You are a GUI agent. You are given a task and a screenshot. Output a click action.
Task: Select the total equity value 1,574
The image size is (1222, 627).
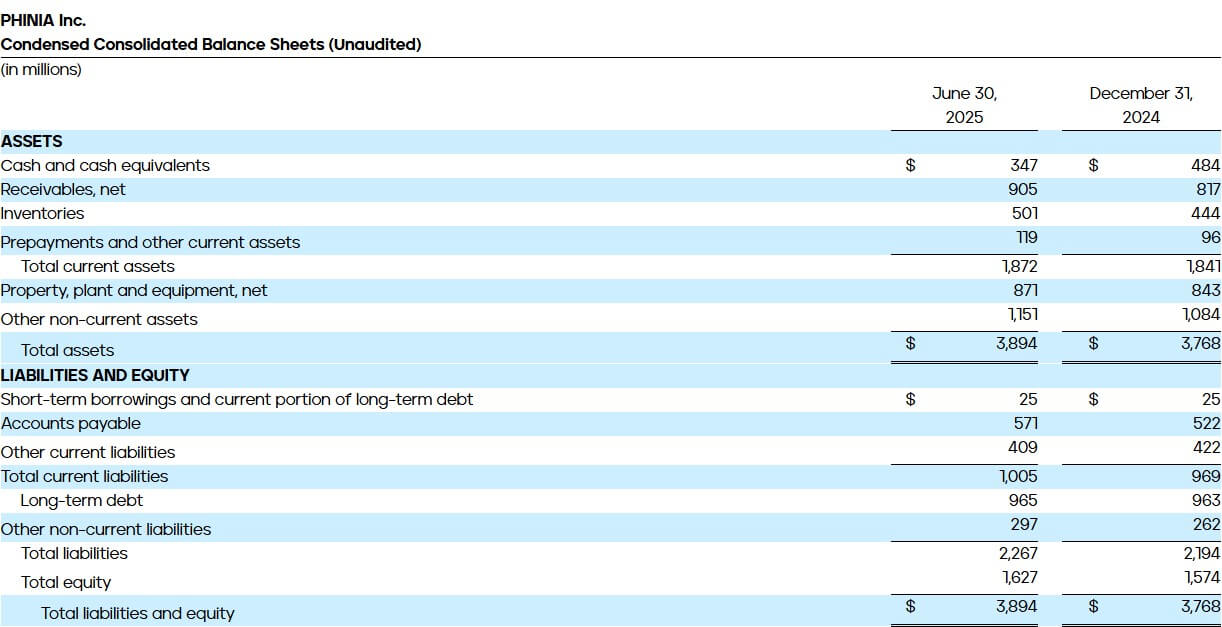tap(1203, 577)
